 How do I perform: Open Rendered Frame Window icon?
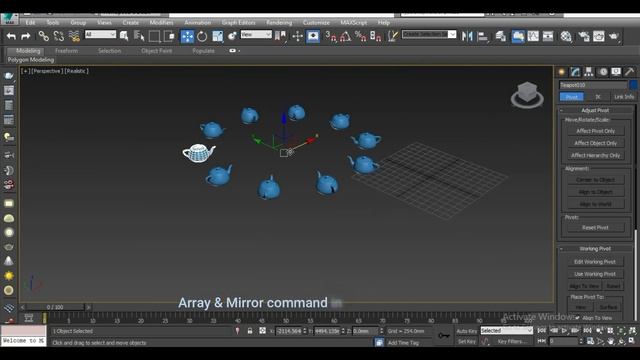click(599, 36)
